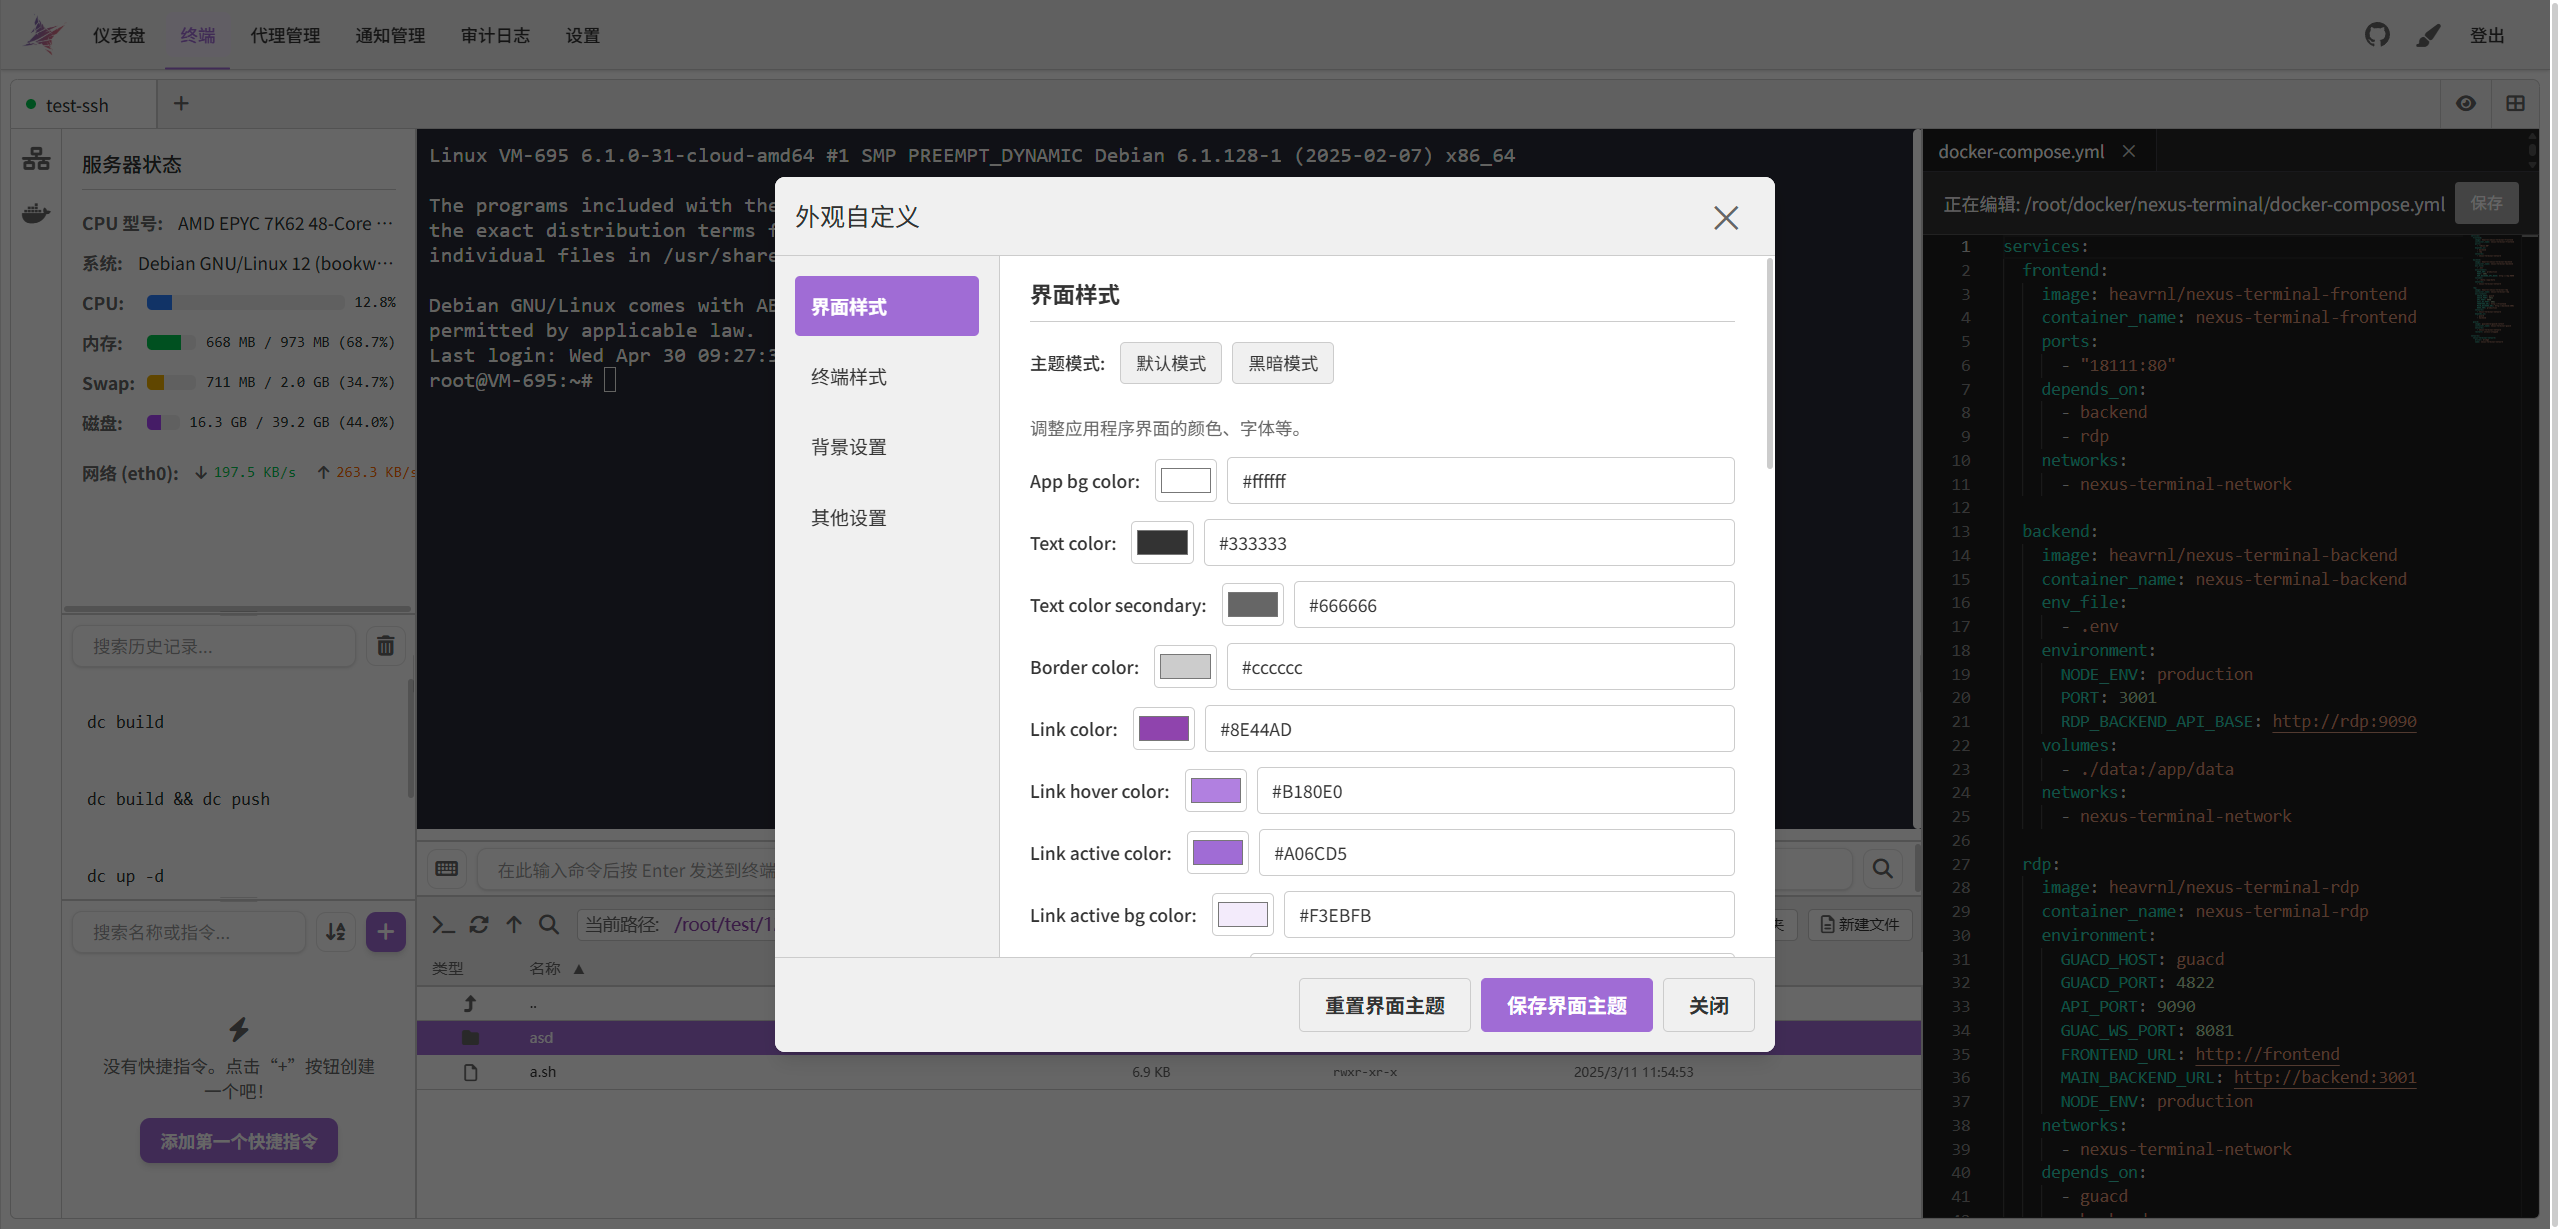
Task: Select the server status network icon
Action: click(36, 159)
